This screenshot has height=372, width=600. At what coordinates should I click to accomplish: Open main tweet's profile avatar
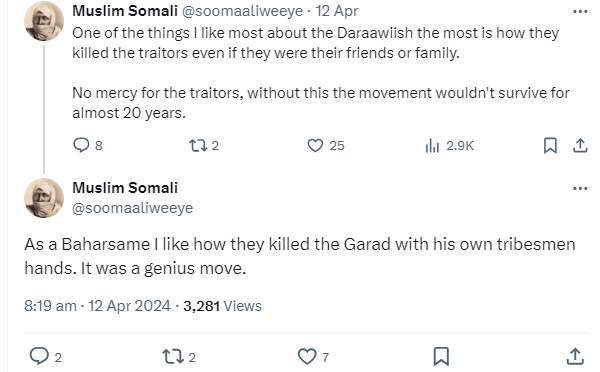coord(44,198)
